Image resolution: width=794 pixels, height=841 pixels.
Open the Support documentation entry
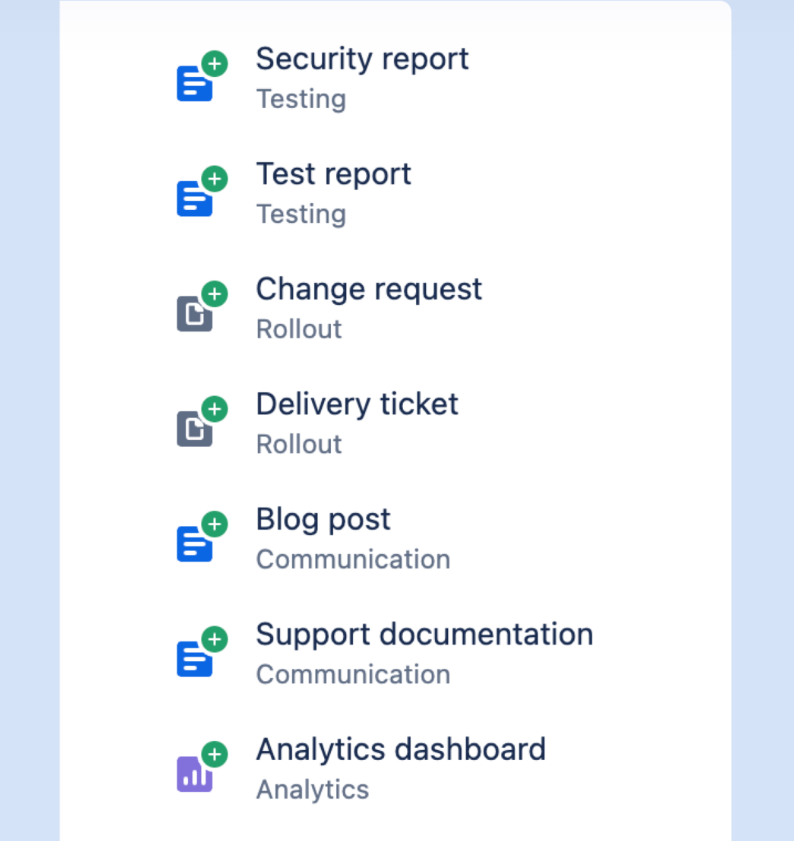pos(424,634)
